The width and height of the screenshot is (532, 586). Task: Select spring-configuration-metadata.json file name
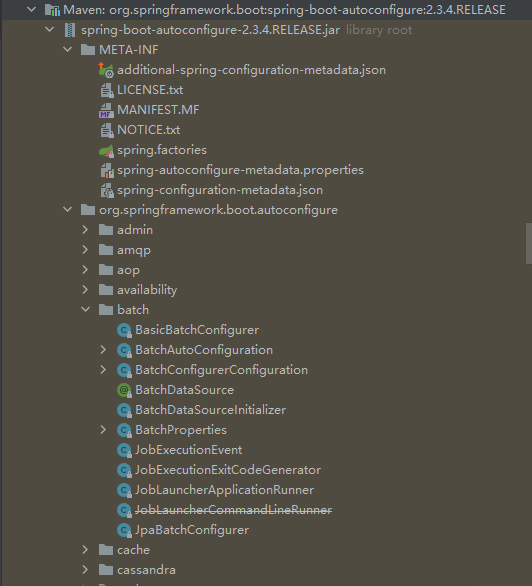point(220,190)
